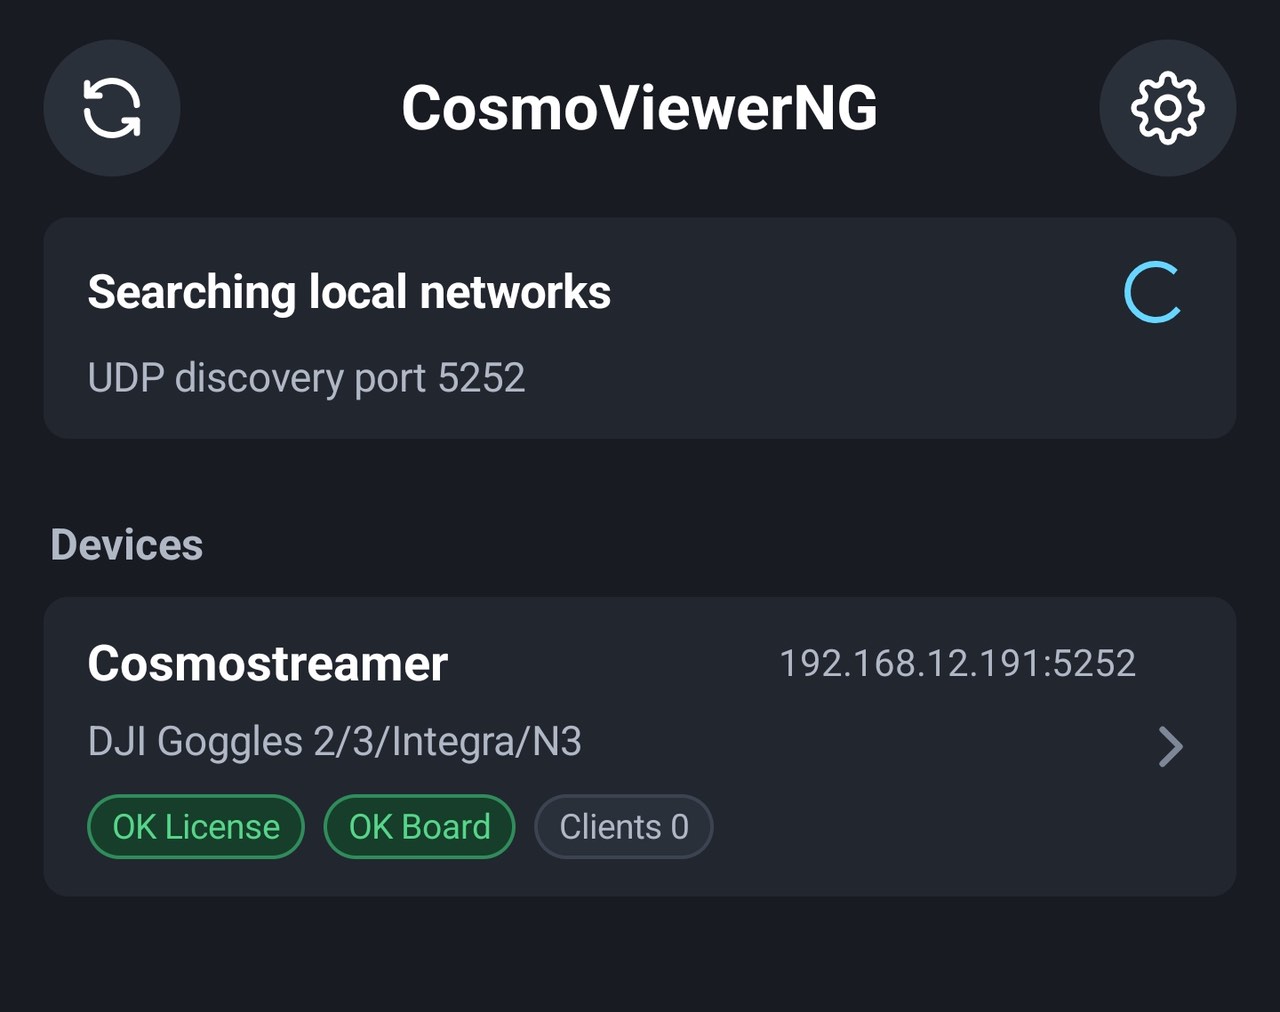Viewport: 1280px width, 1012px height.
Task: Select the OK License badge
Action: tap(196, 827)
